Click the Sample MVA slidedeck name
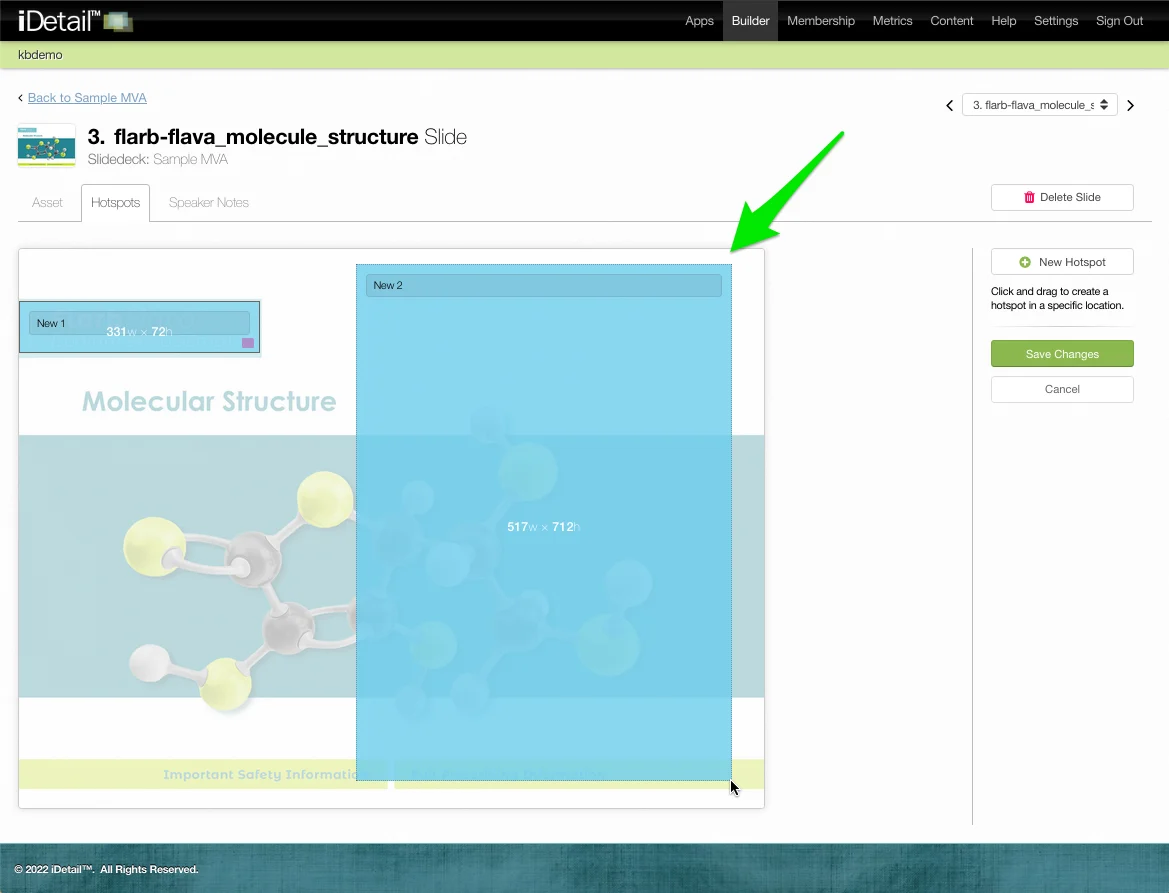The width and height of the screenshot is (1169, 893). (190, 160)
